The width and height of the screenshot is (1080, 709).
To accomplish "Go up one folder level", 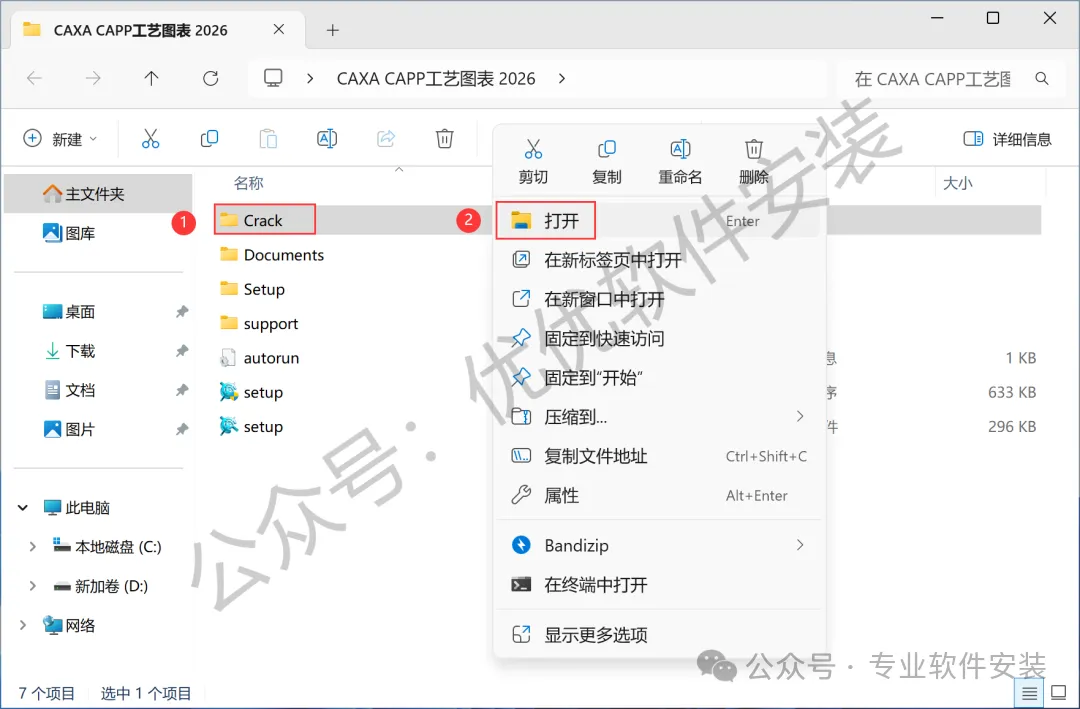I will 152,79.
